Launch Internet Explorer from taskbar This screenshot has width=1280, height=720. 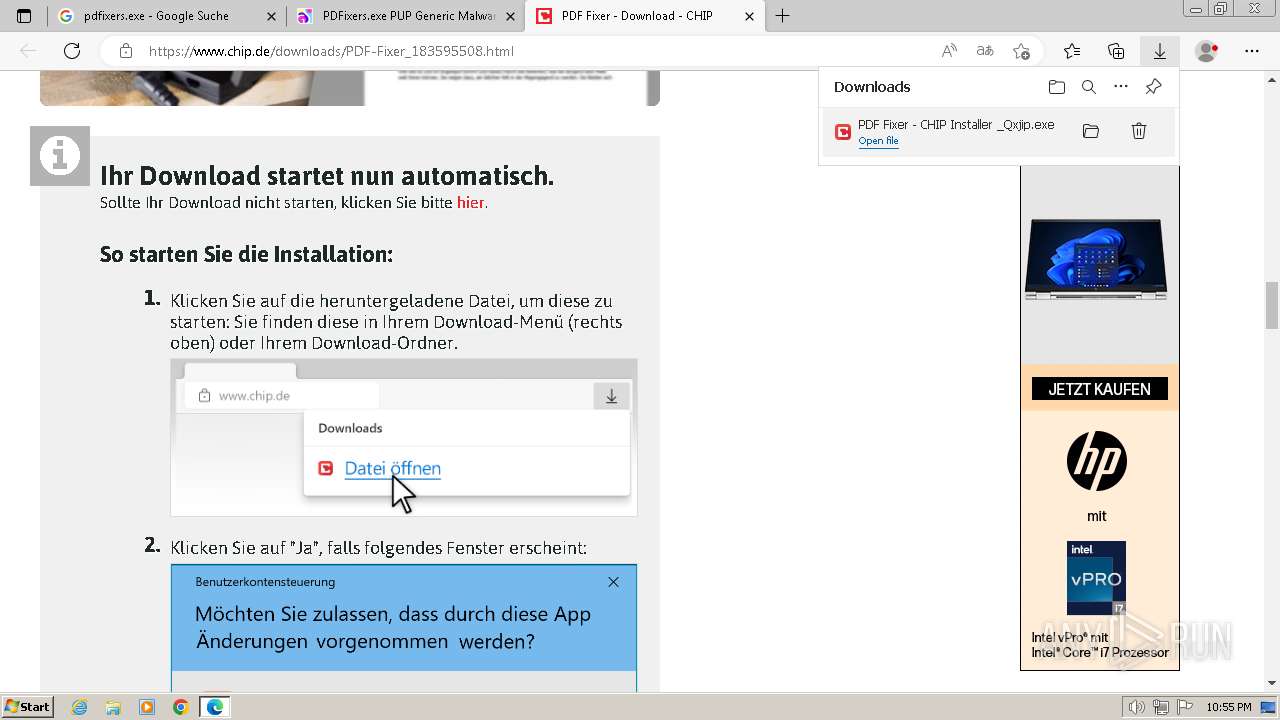79,707
